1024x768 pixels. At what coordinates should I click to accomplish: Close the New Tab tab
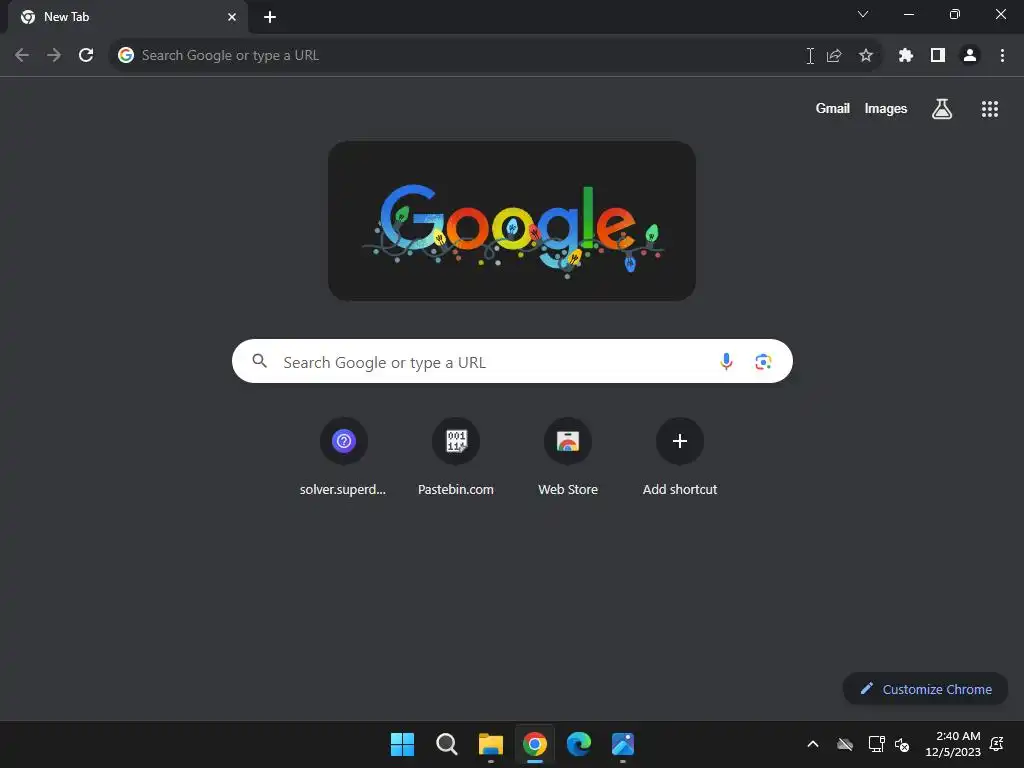point(232,17)
